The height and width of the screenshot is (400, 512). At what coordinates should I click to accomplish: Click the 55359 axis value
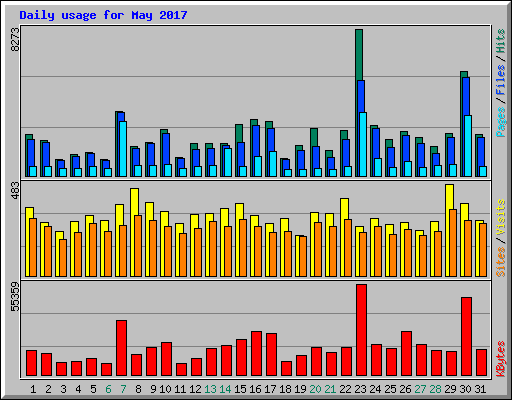tap(15, 297)
